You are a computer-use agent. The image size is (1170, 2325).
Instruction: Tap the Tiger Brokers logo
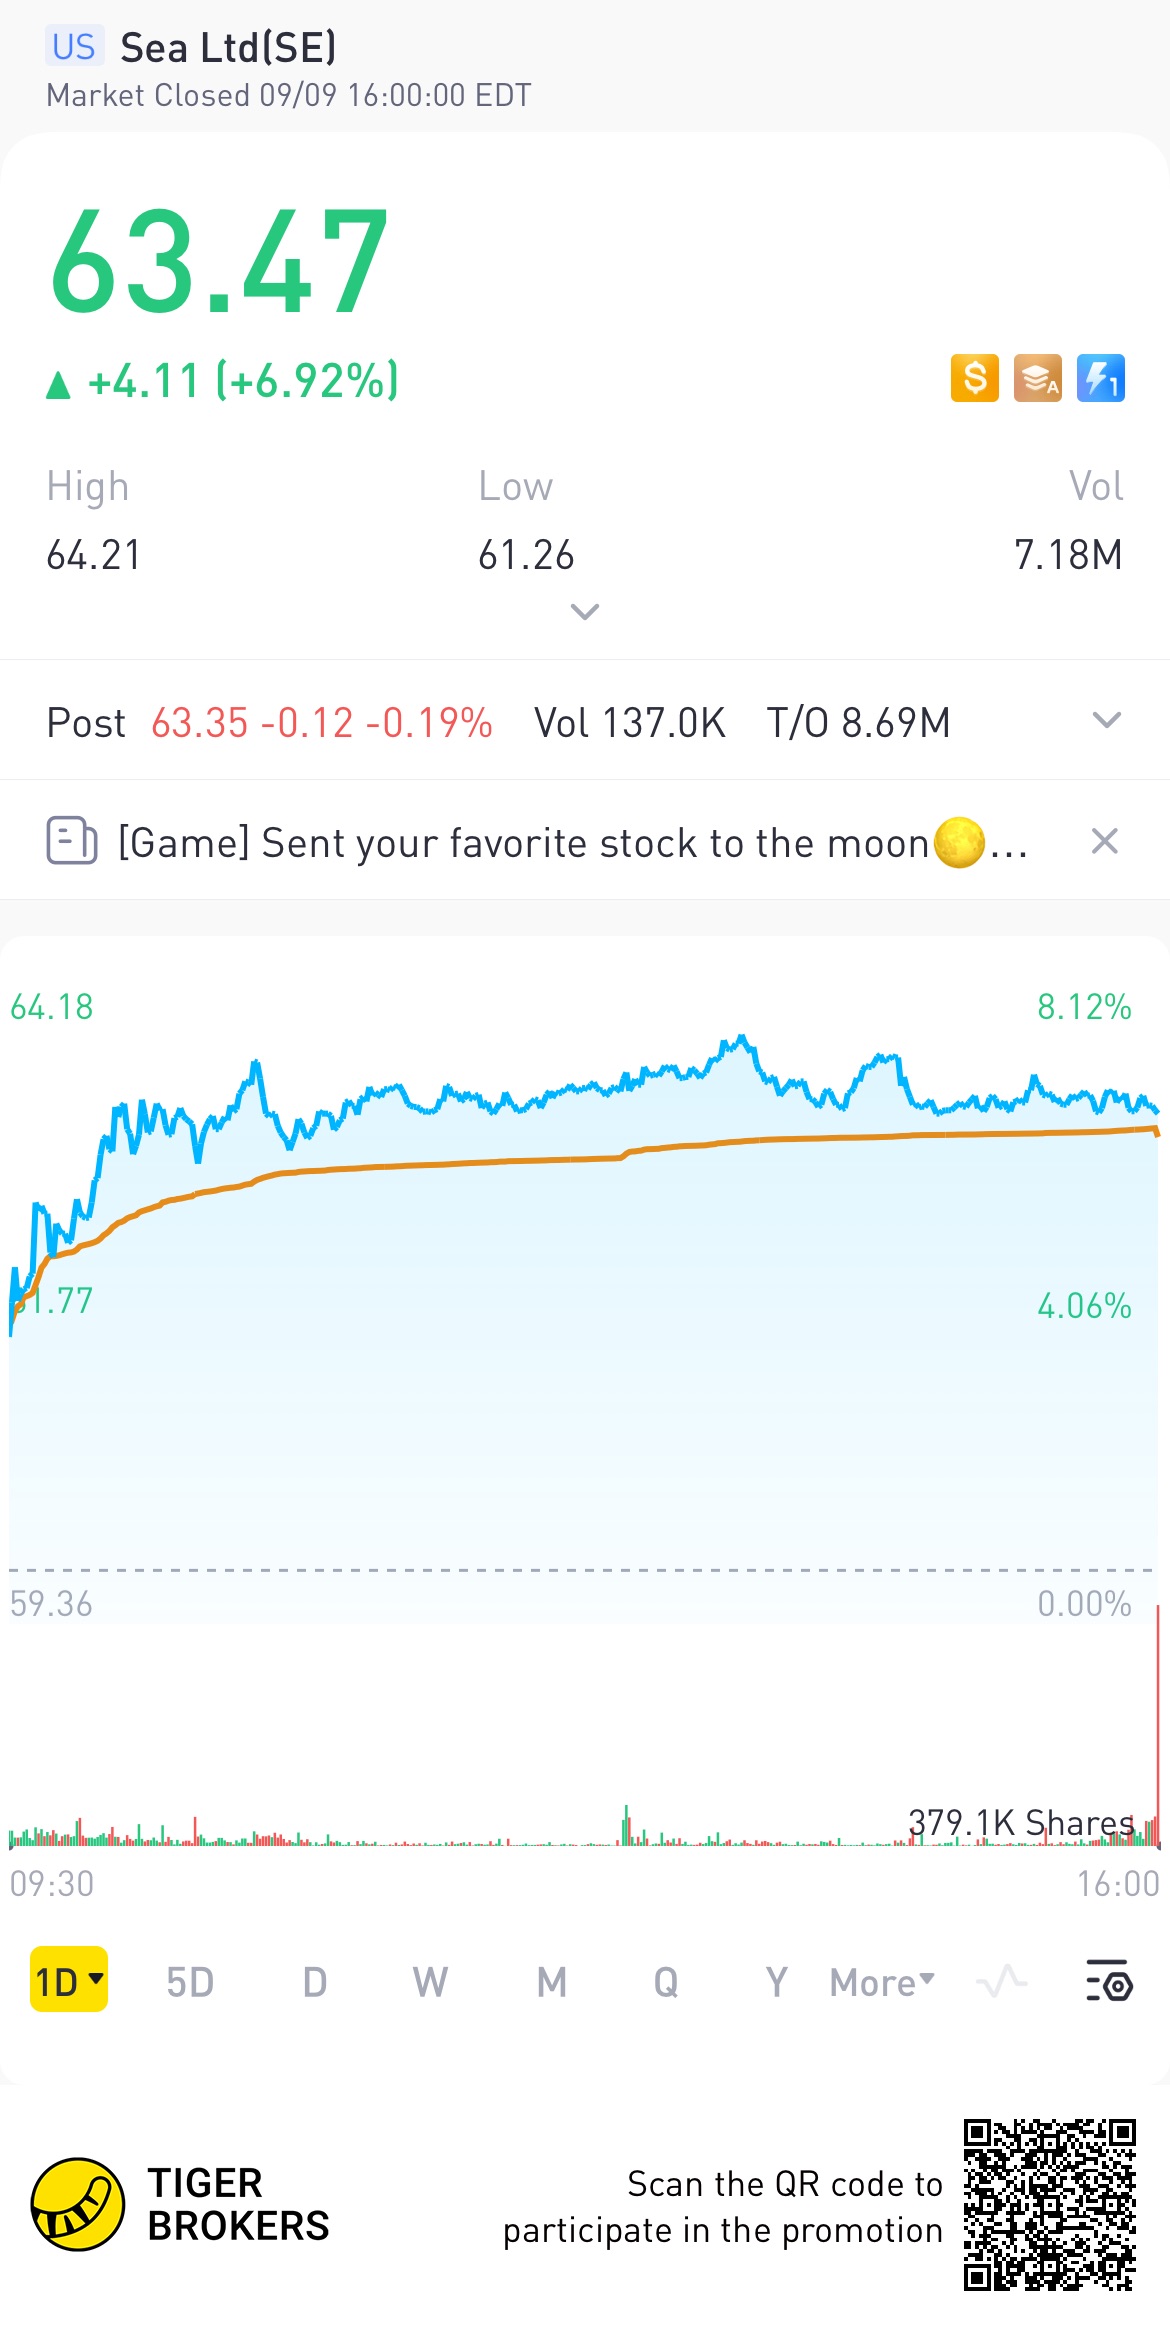(x=78, y=2204)
